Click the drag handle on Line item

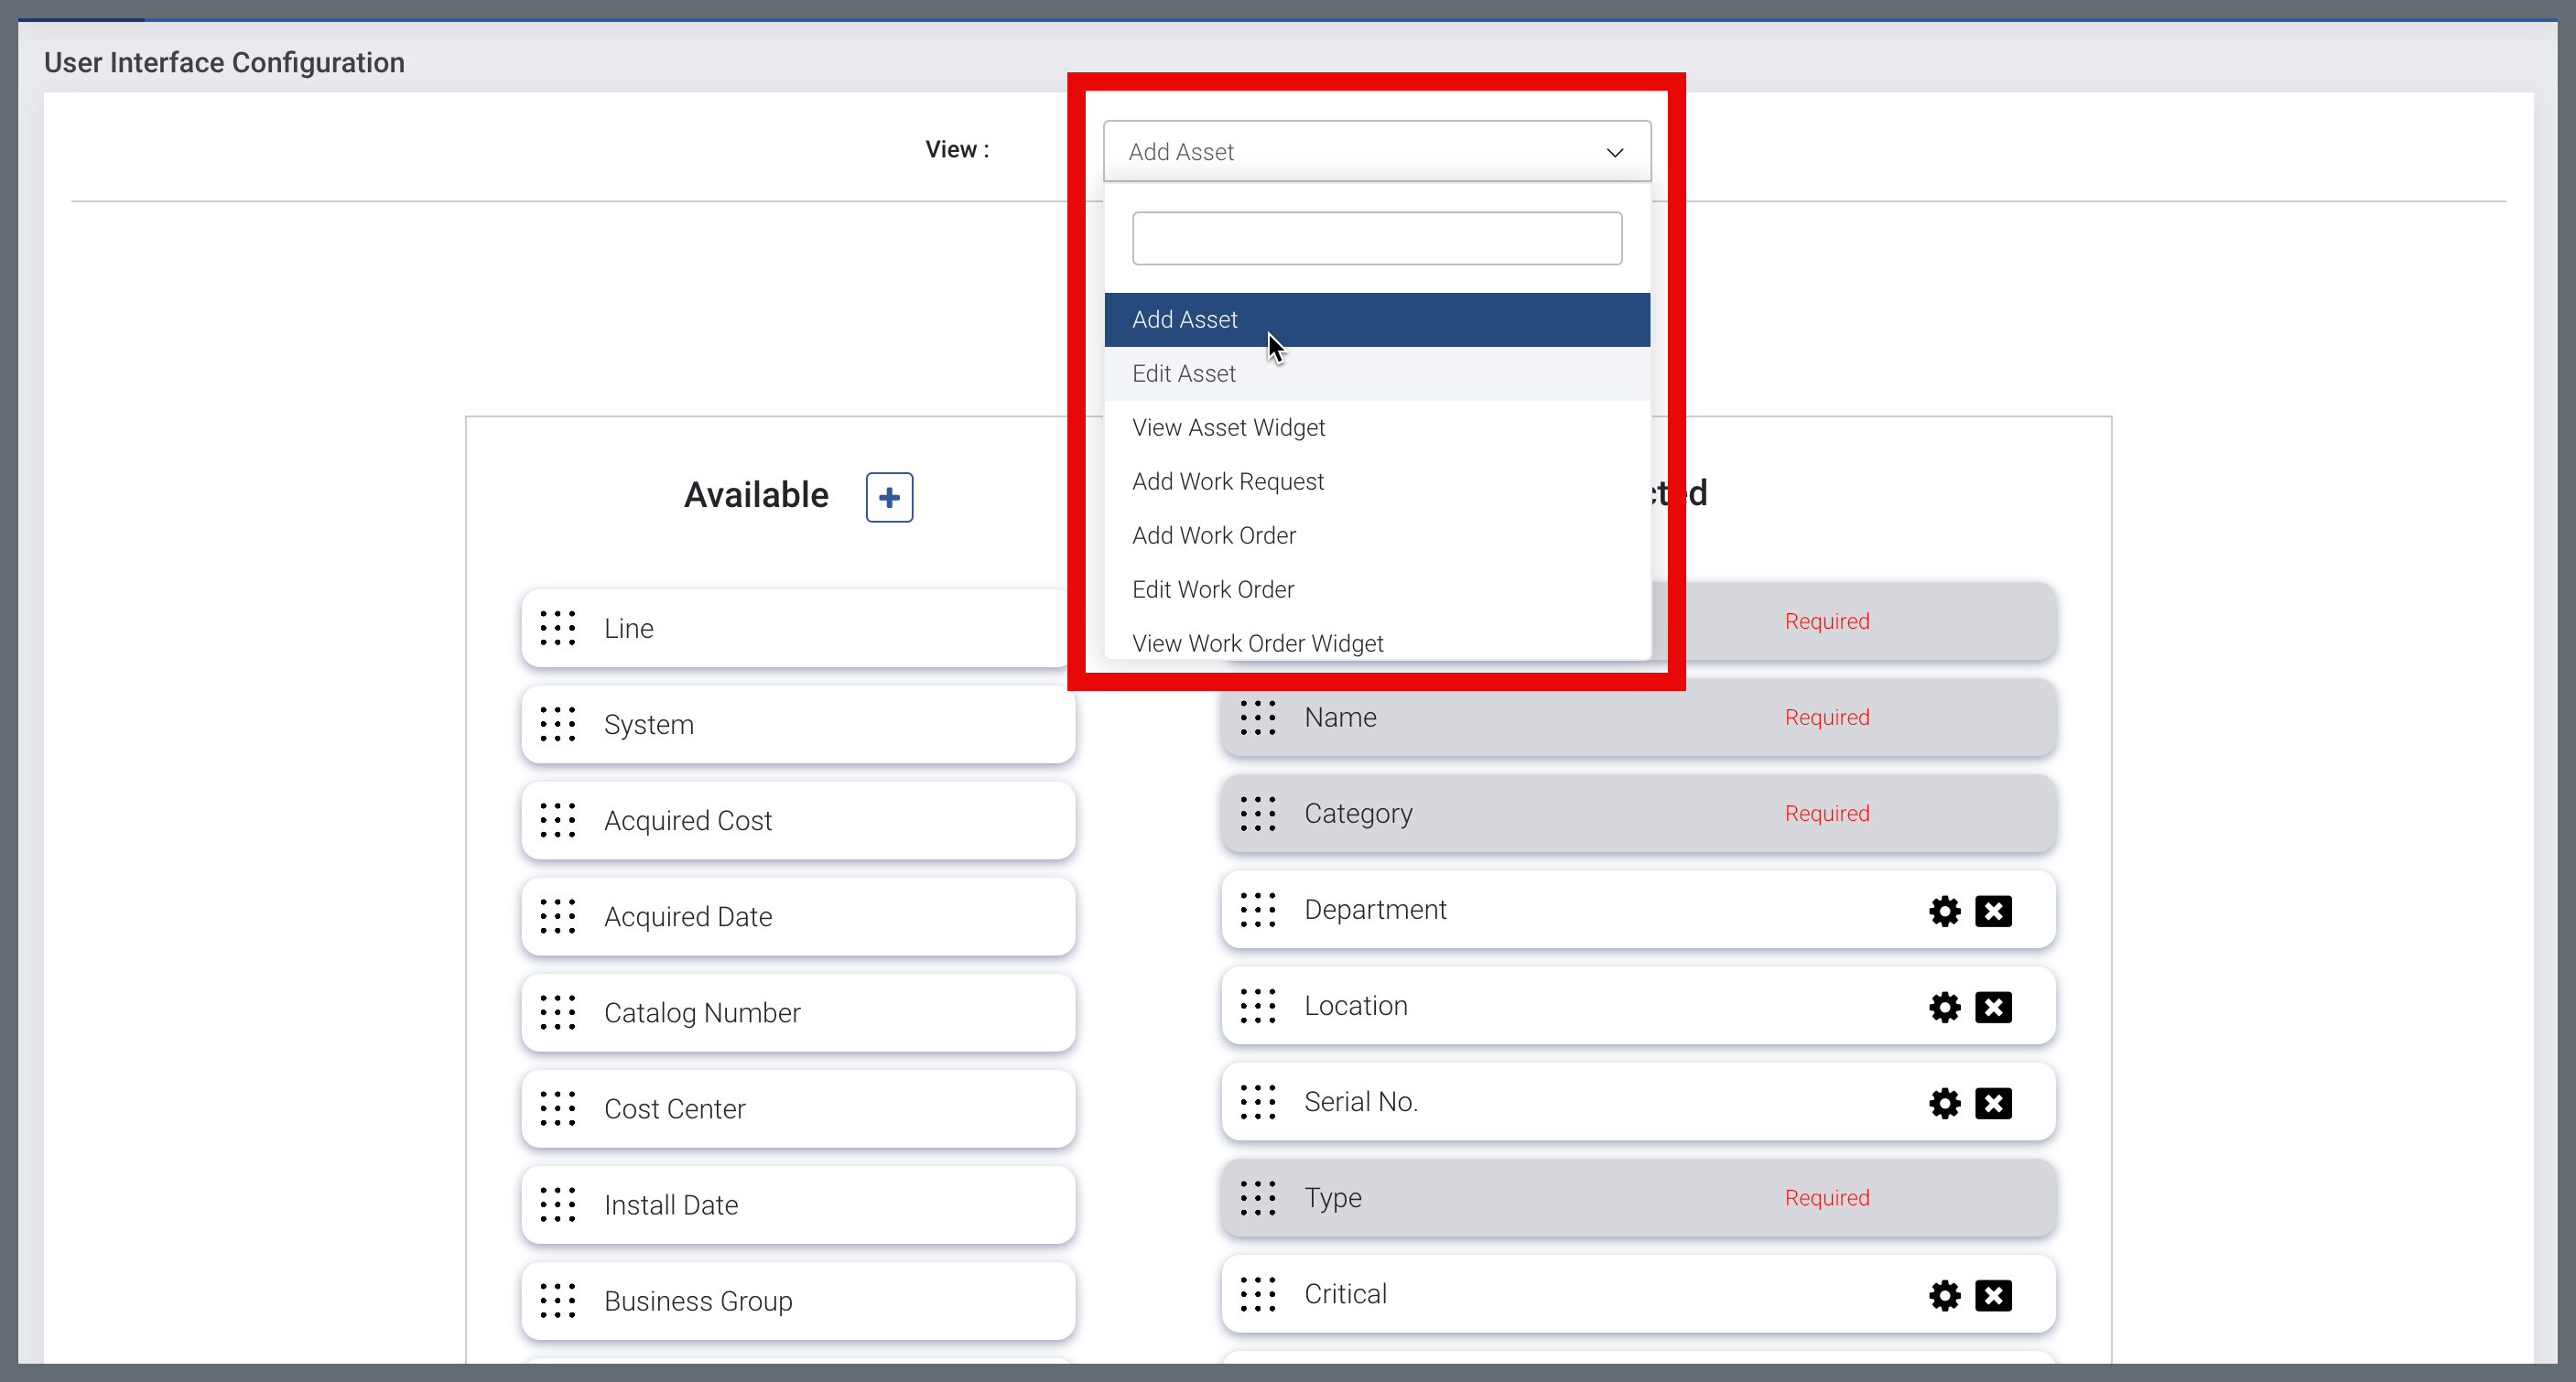click(x=558, y=628)
